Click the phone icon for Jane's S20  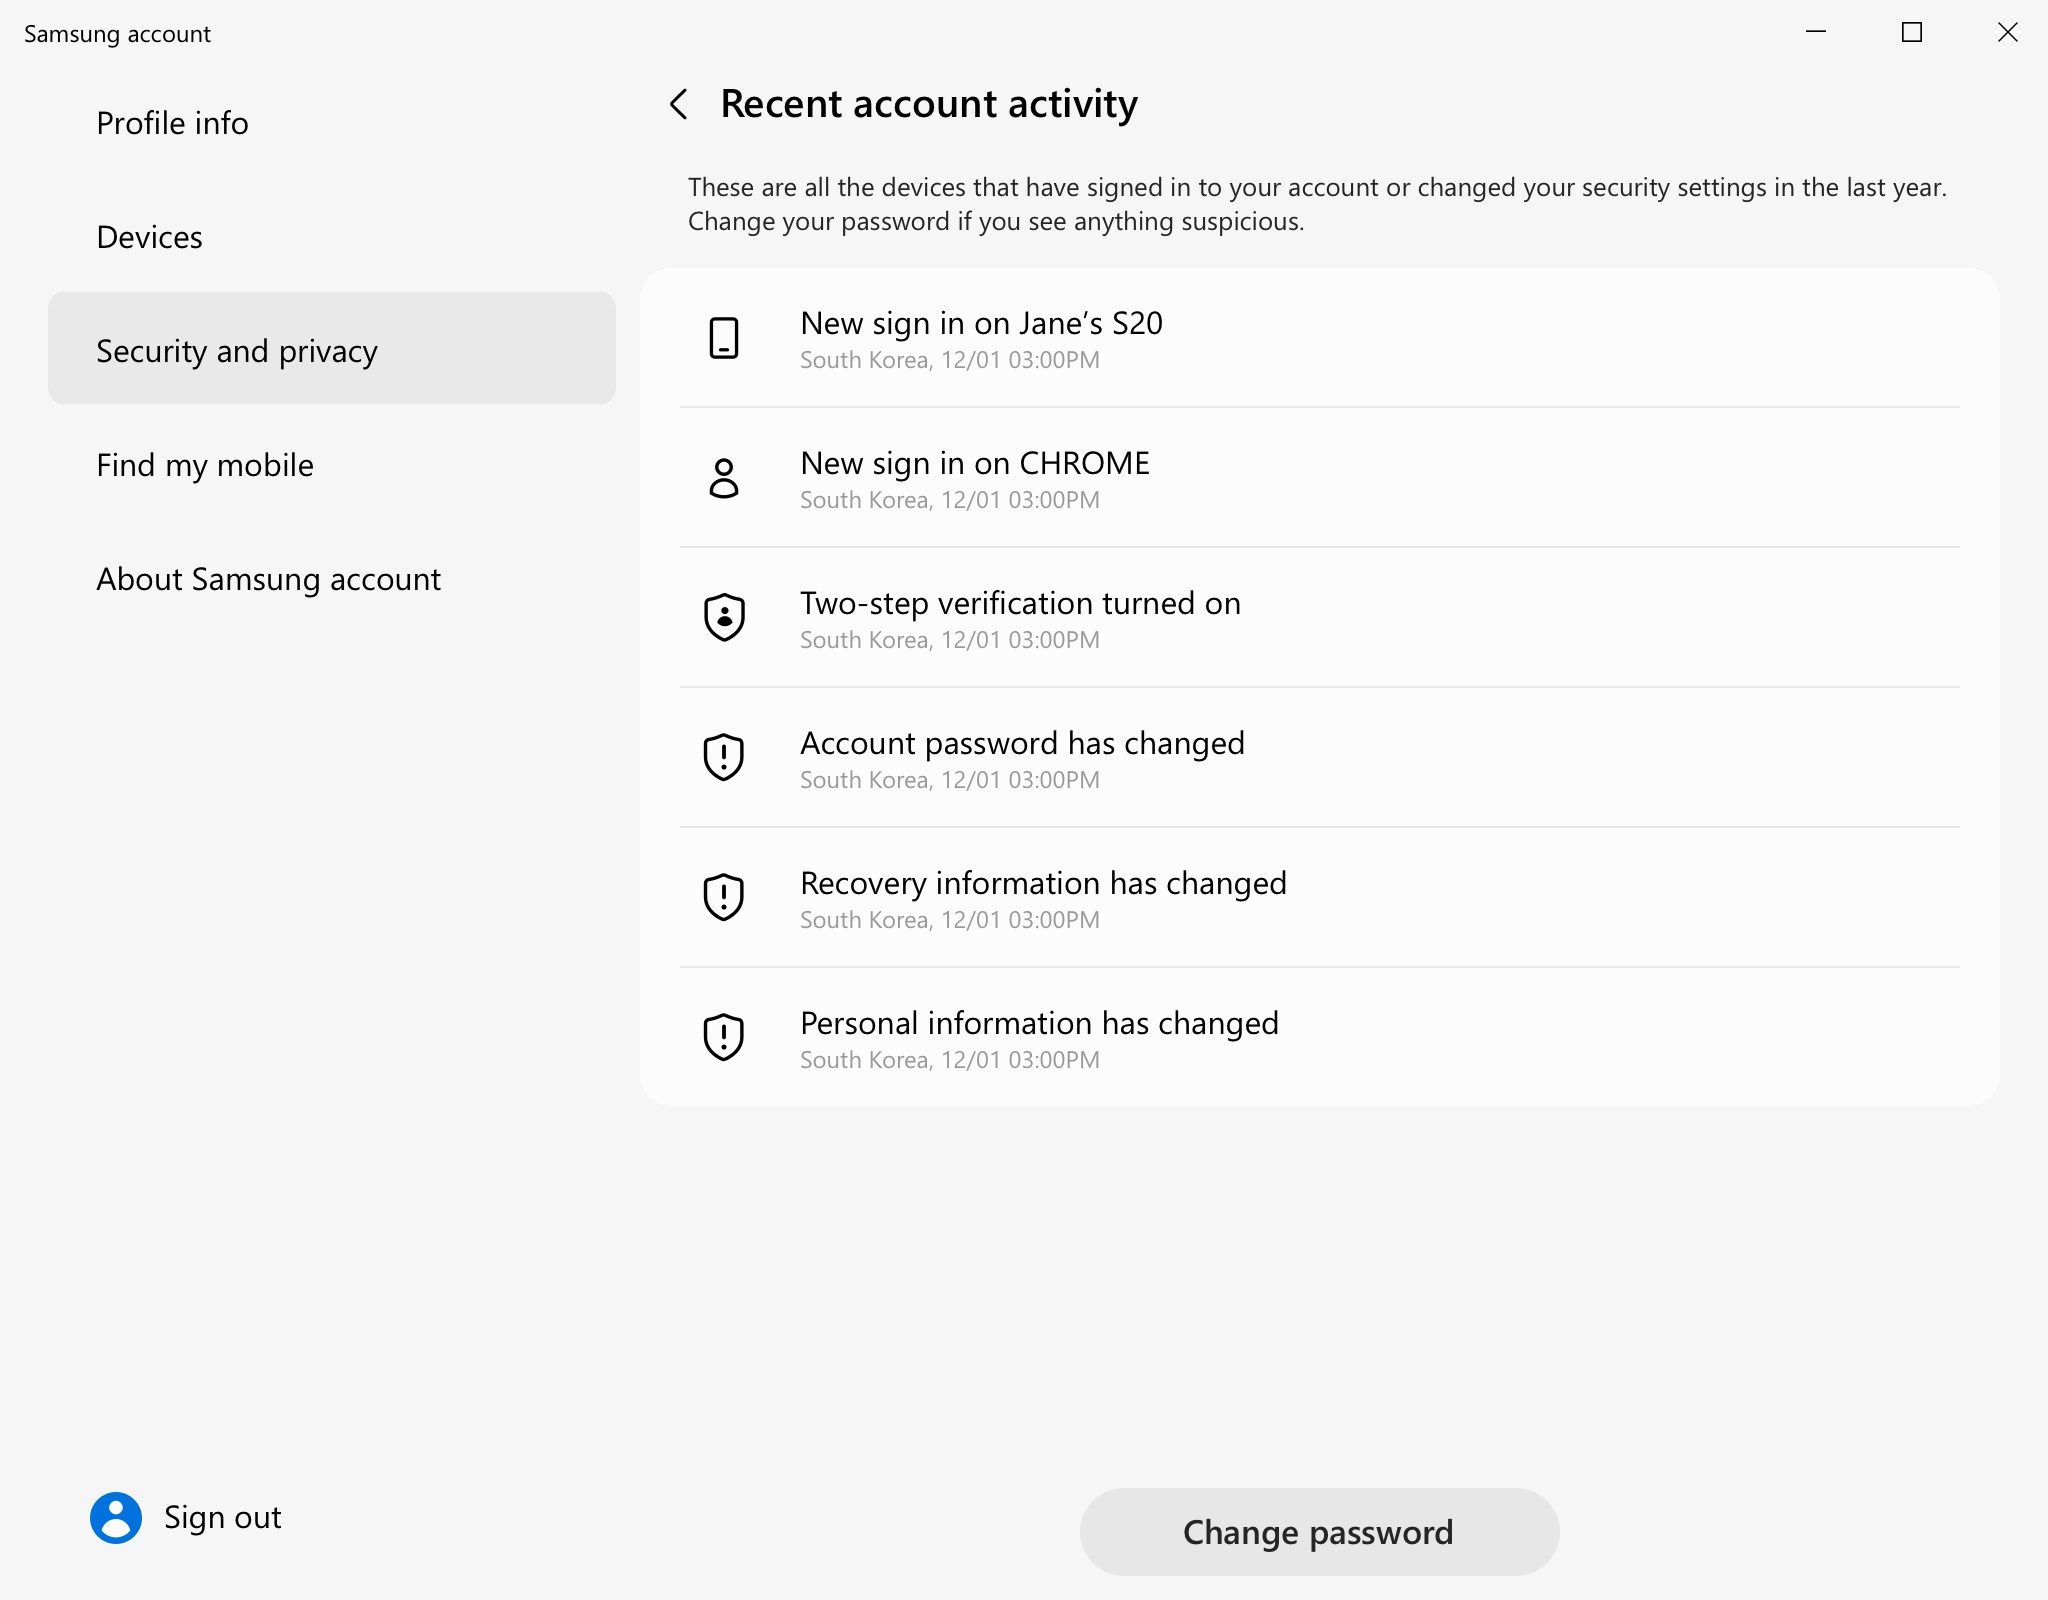[x=723, y=338]
